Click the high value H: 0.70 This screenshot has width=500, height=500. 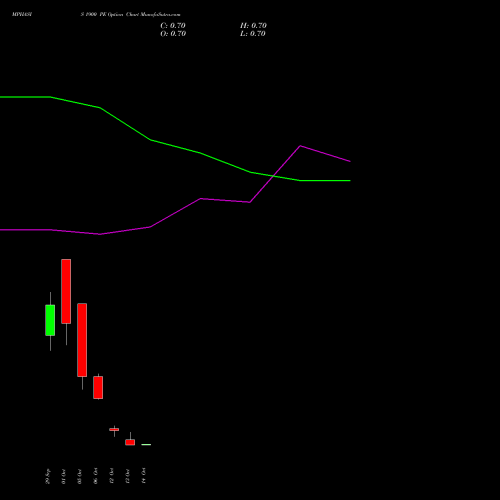[253, 26]
